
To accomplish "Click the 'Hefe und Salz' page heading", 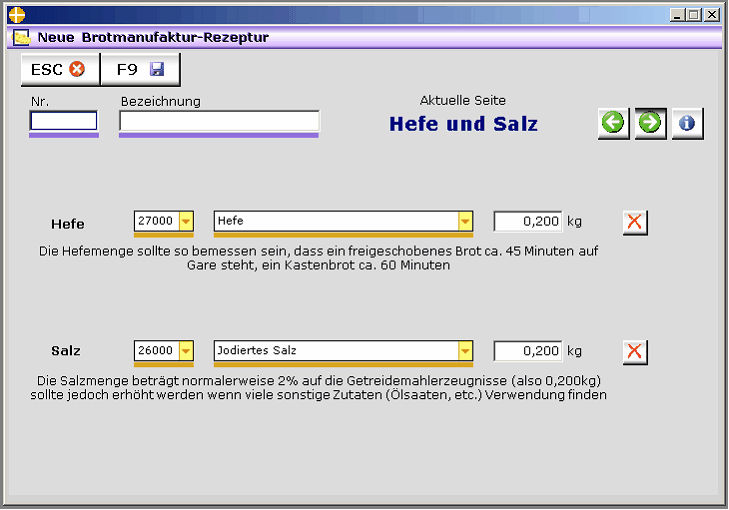I will tap(464, 124).
